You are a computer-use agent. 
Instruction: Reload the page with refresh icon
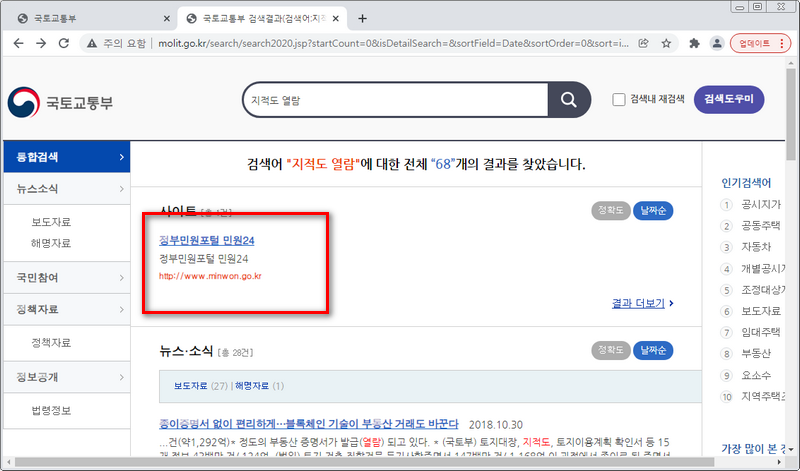click(64, 43)
